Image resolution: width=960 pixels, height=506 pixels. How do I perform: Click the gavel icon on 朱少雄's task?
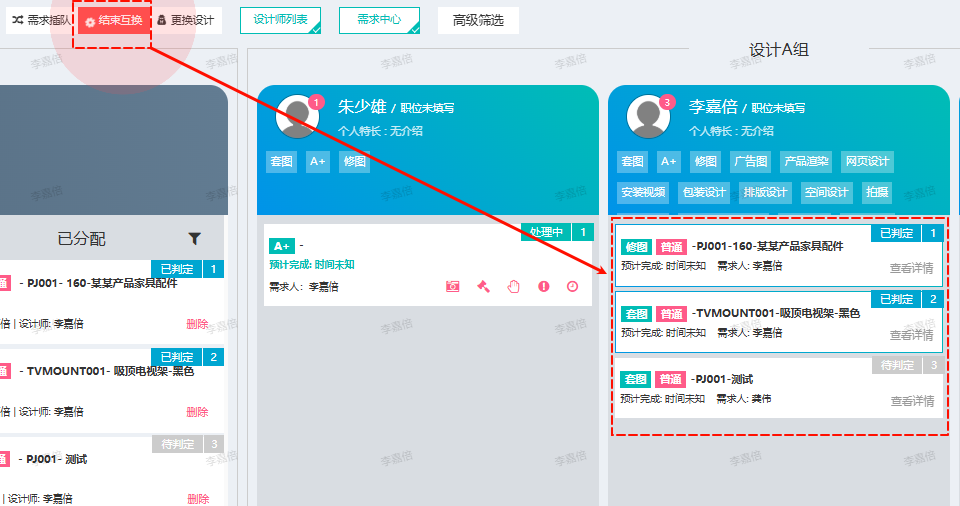click(483, 286)
